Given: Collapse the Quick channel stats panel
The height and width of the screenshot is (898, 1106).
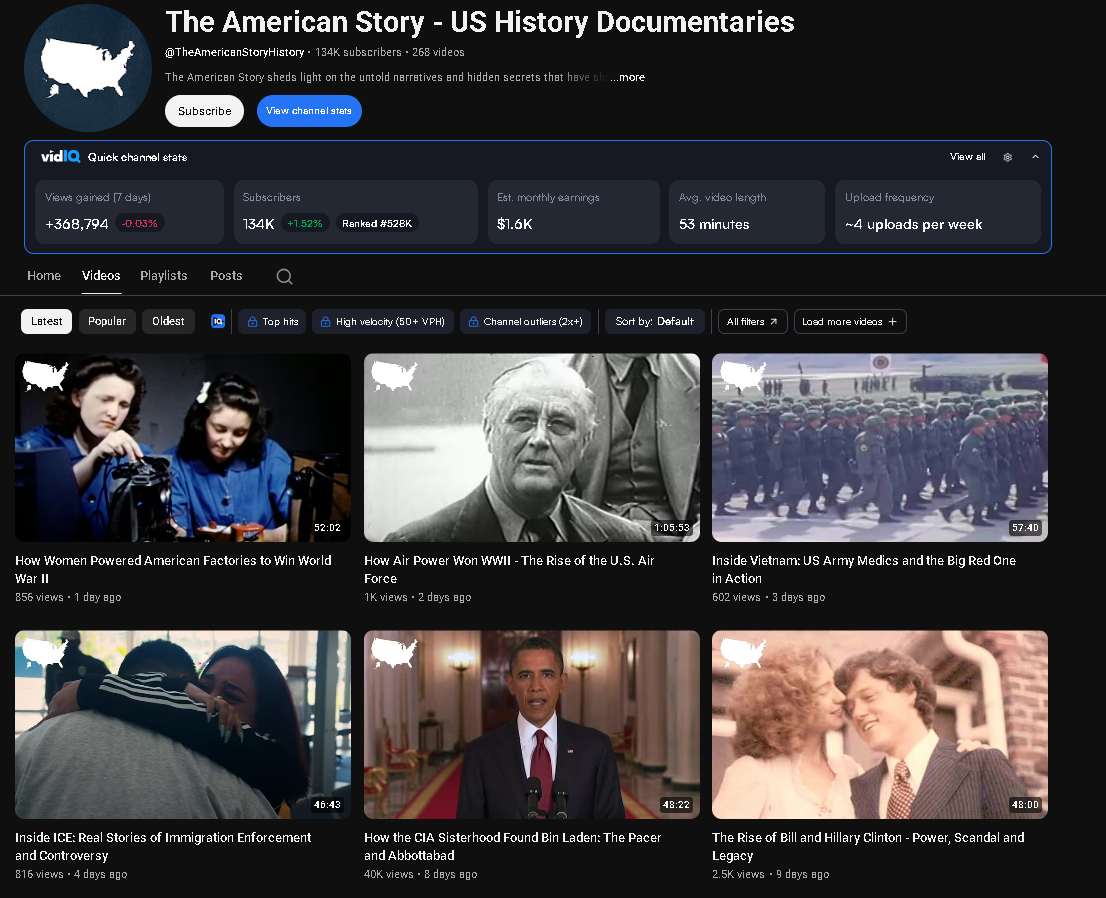Looking at the screenshot, I should click(1035, 157).
